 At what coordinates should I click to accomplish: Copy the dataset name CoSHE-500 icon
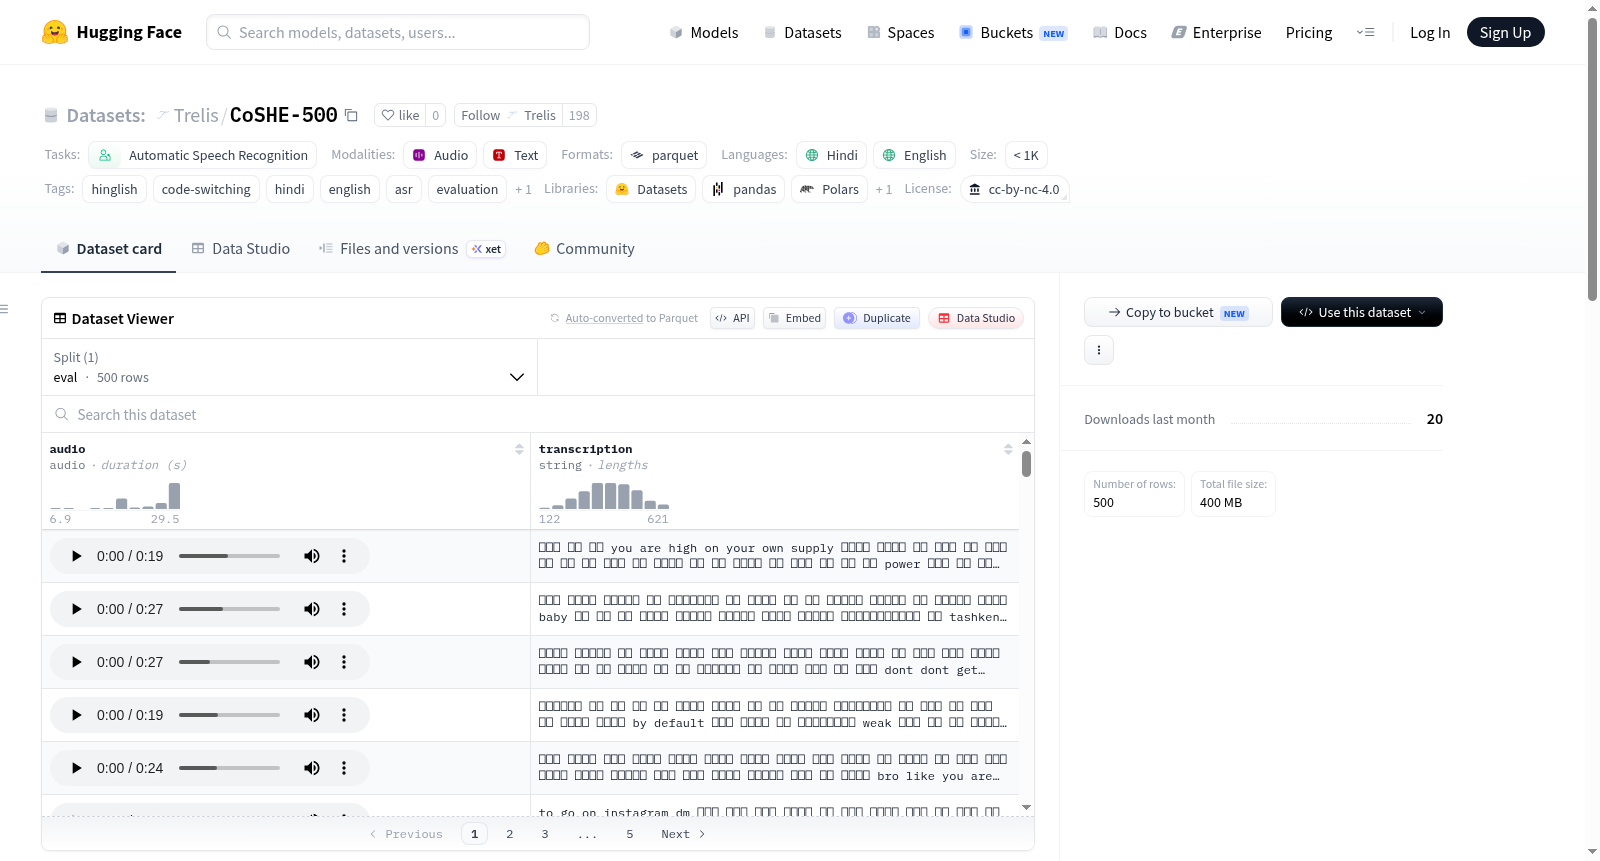[351, 115]
